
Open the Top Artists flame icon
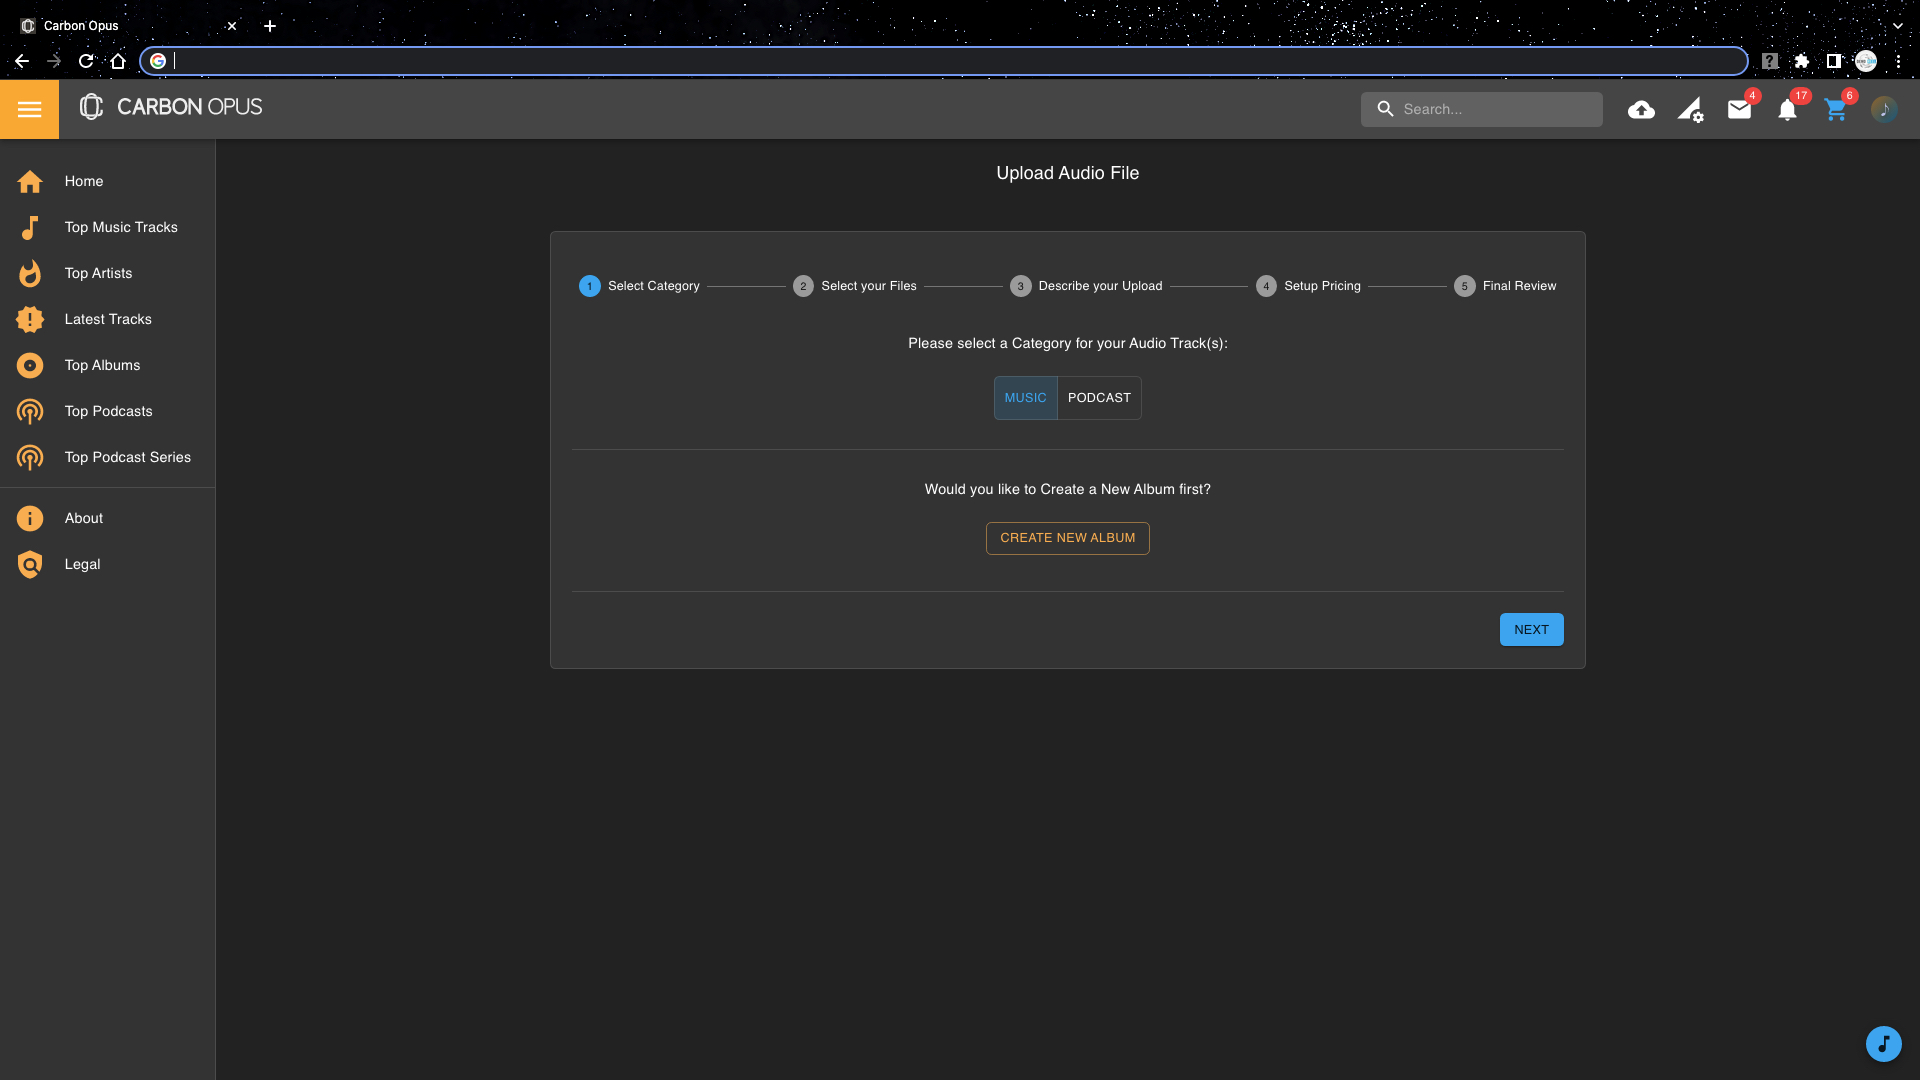pos(30,273)
